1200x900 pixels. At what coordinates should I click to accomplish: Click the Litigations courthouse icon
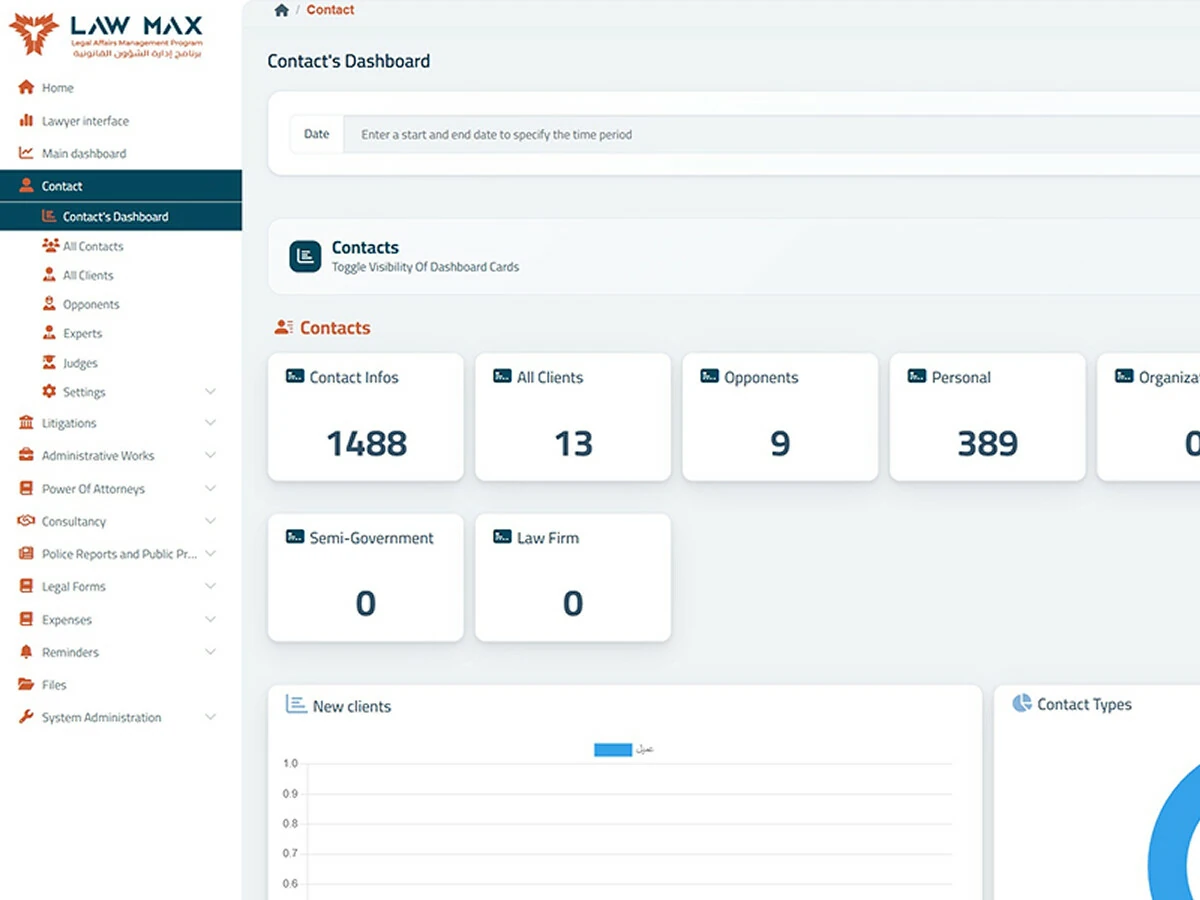26,423
